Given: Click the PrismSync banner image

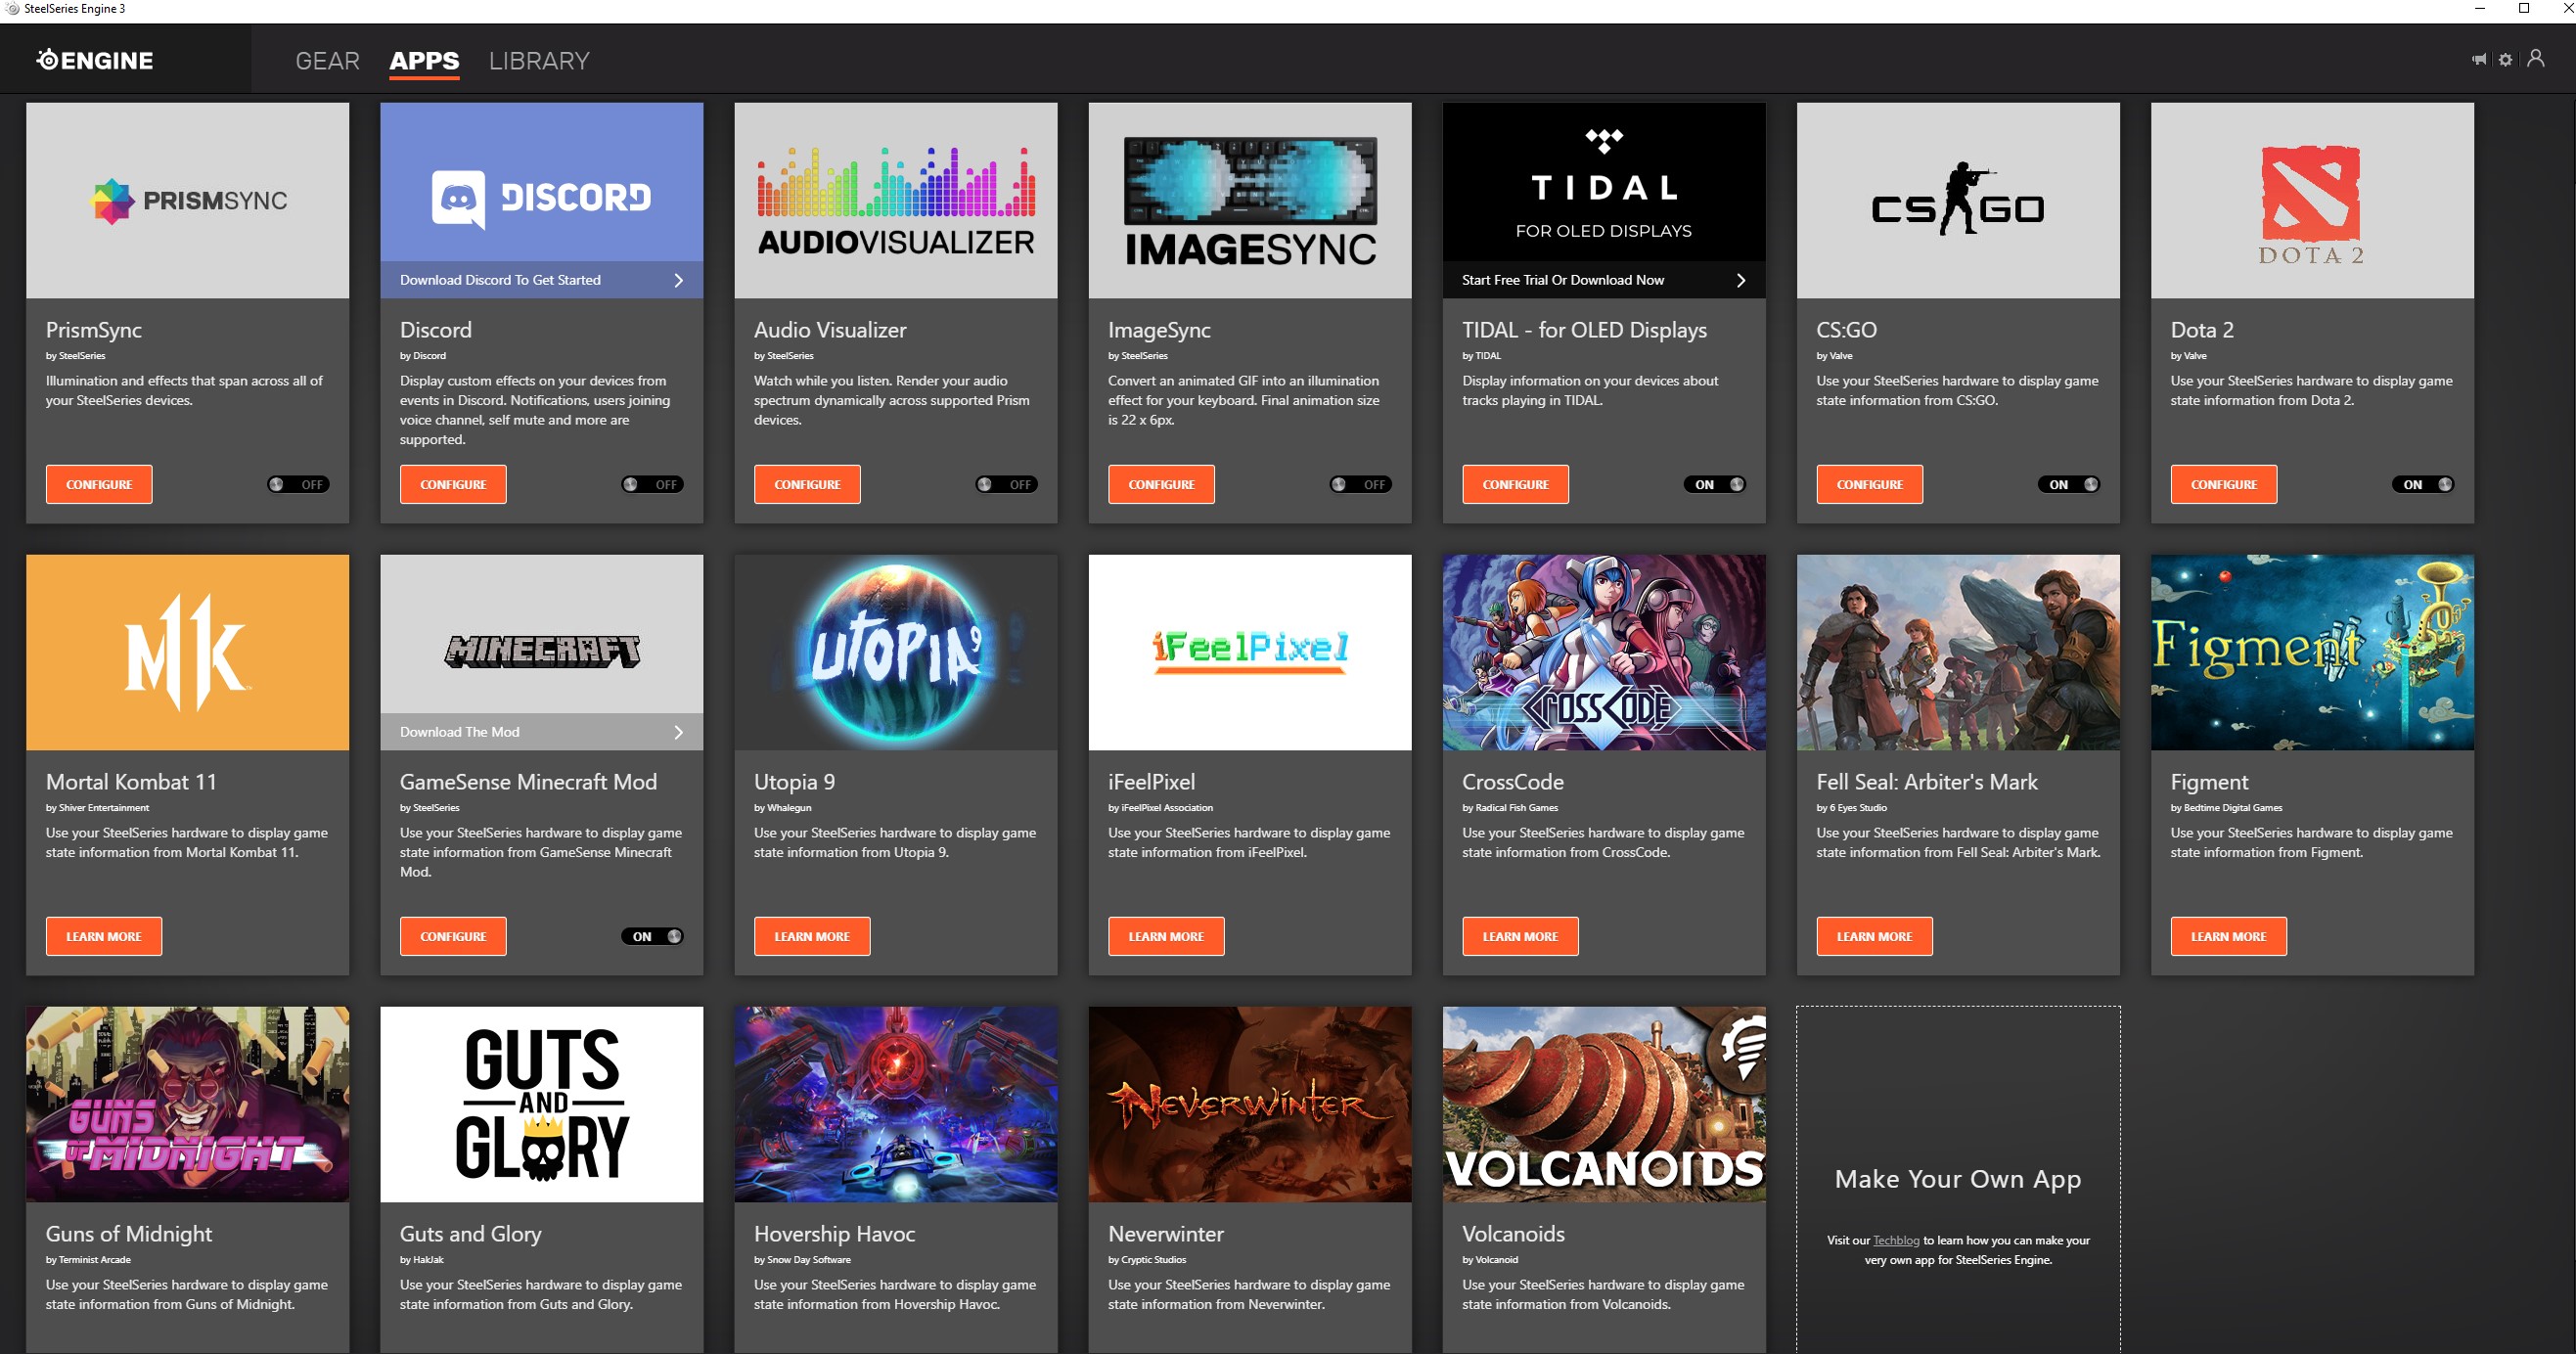Looking at the screenshot, I should [x=187, y=200].
